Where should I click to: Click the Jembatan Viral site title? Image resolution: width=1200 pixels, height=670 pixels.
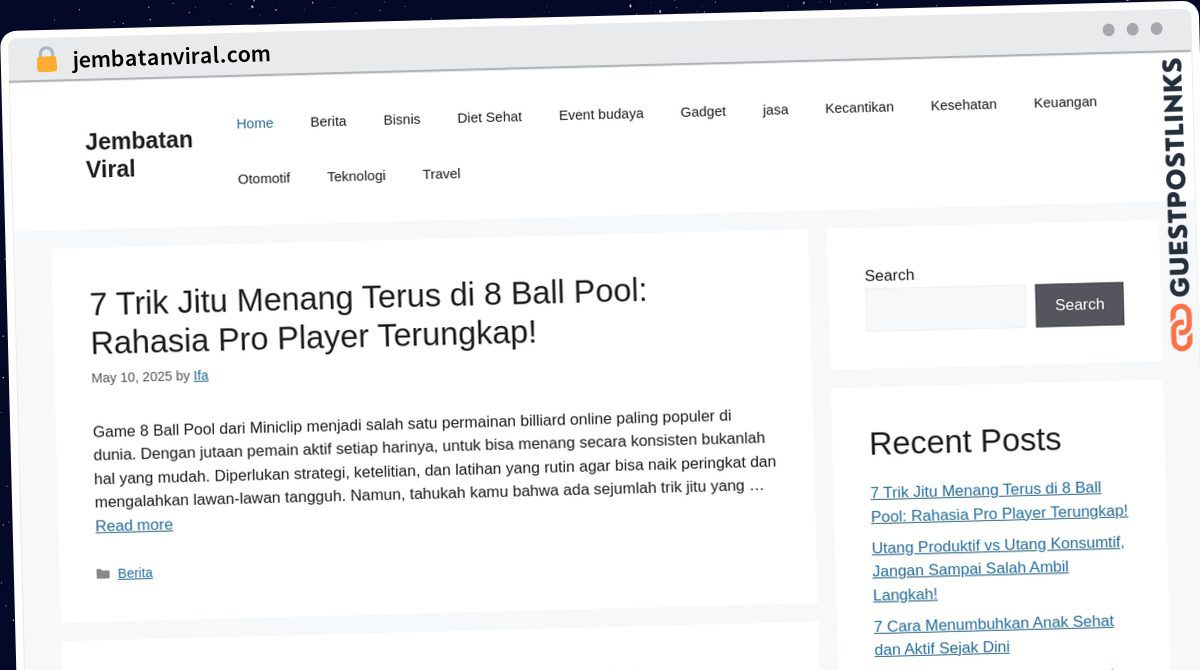click(139, 155)
